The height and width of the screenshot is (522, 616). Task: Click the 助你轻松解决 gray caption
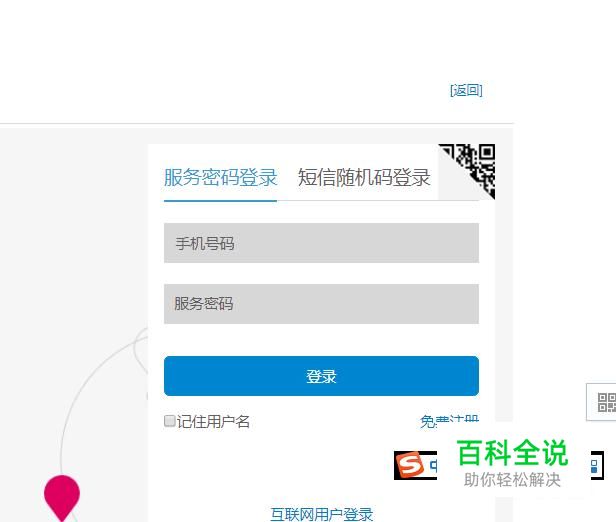tap(512, 480)
